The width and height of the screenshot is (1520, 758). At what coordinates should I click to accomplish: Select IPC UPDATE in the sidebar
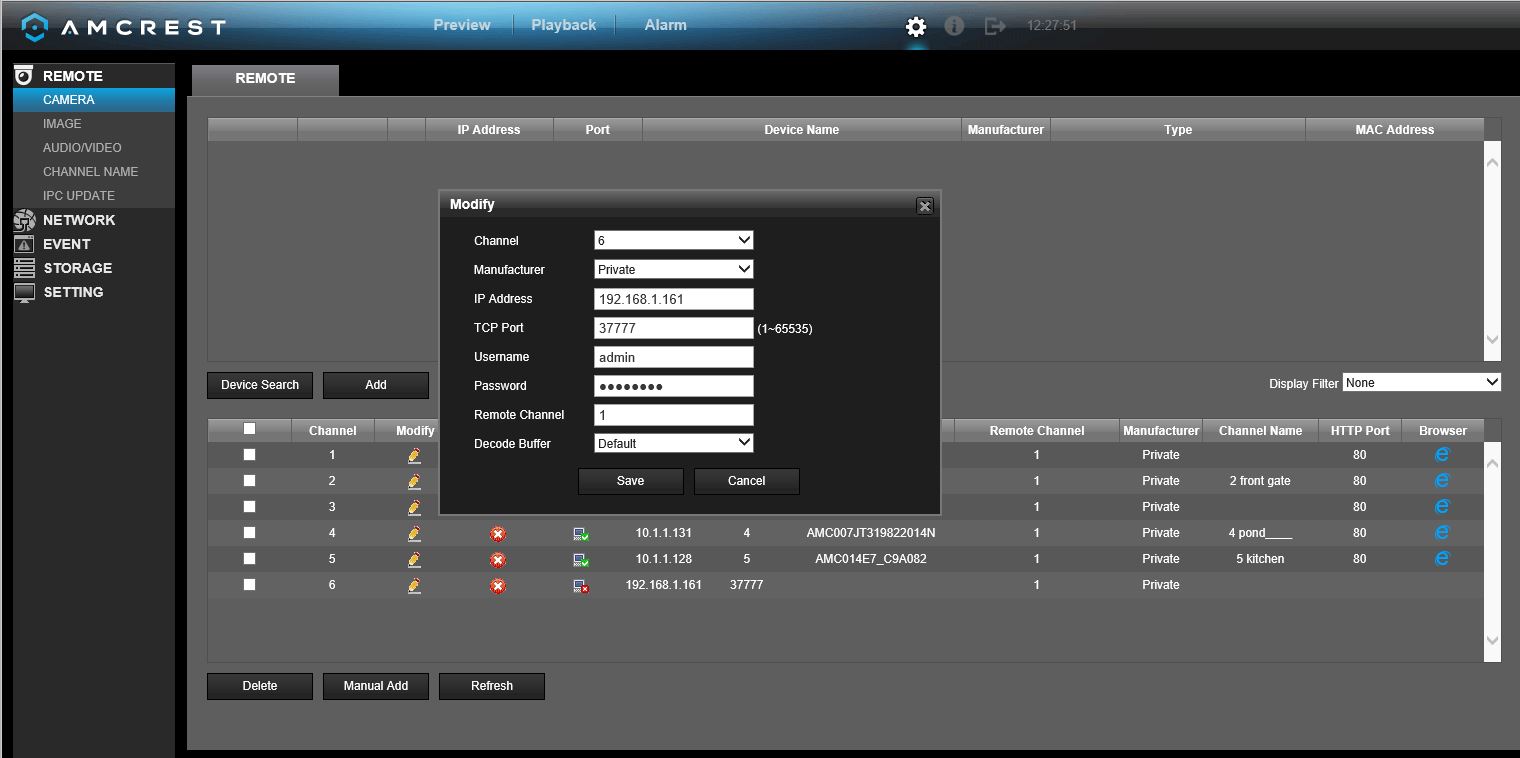click(79, 196)
